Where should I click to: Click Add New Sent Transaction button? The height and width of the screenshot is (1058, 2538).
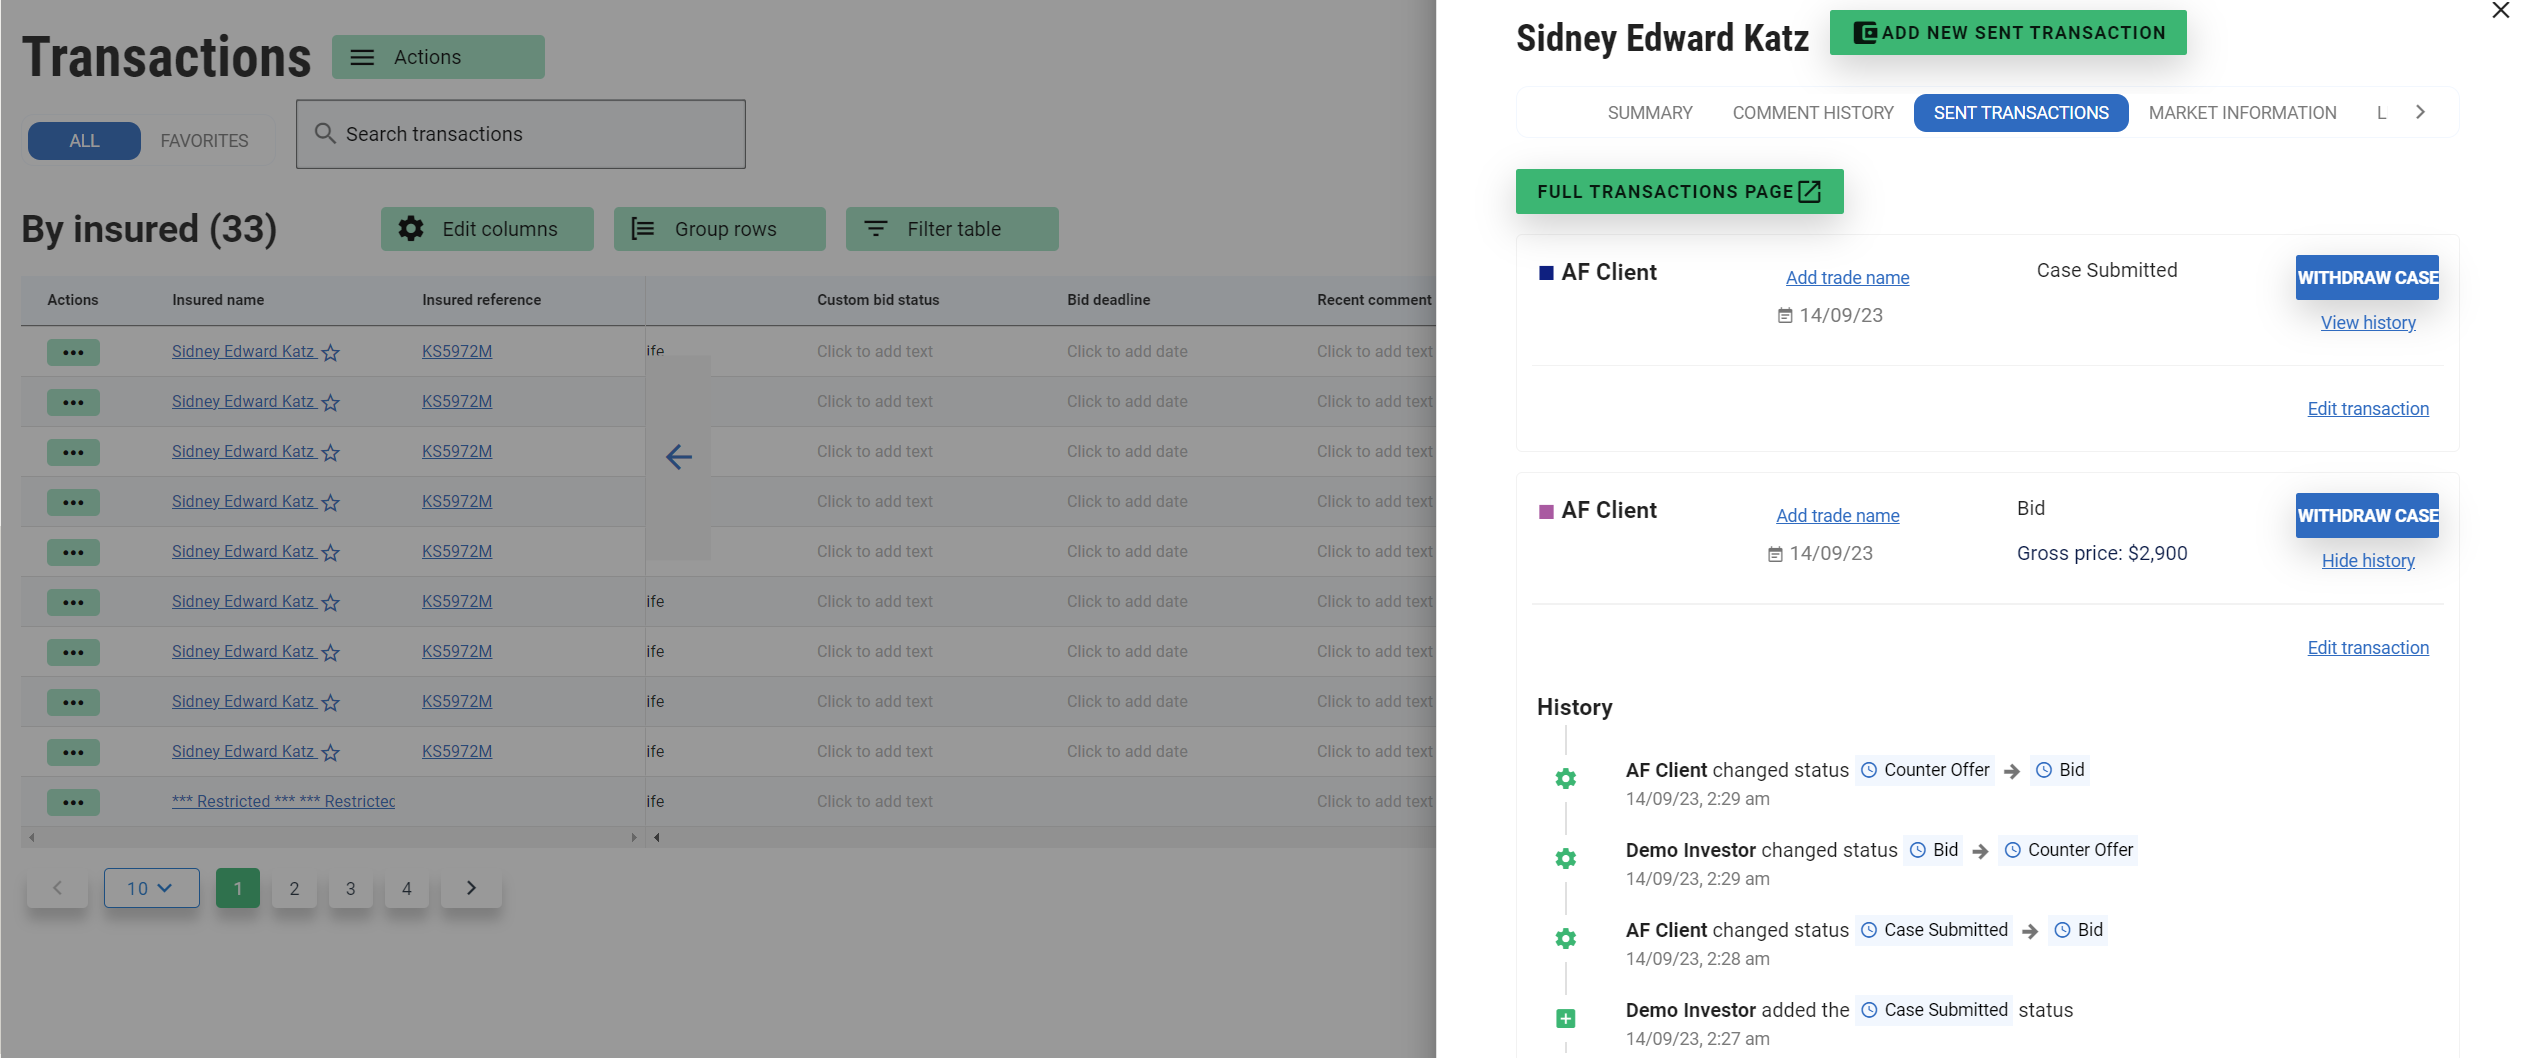pos(2007,33)
